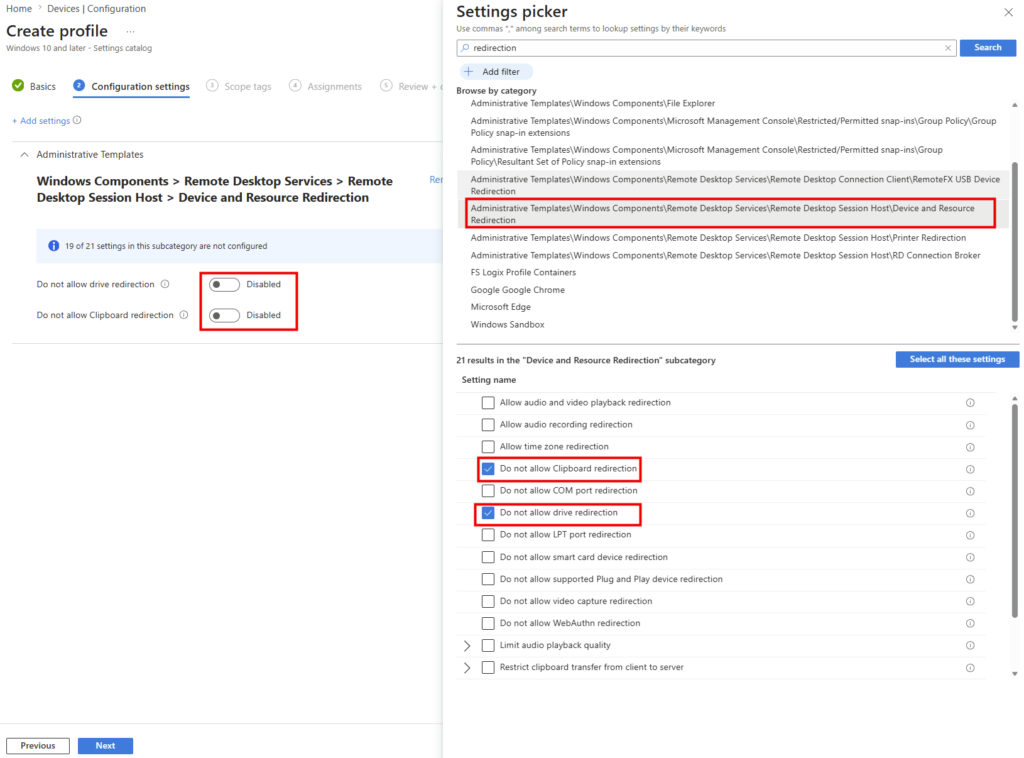Click info icon in Do not allow Clipboard redirection picker row
The width and height of the screenshot is (1024, 758).
[970, 469]
